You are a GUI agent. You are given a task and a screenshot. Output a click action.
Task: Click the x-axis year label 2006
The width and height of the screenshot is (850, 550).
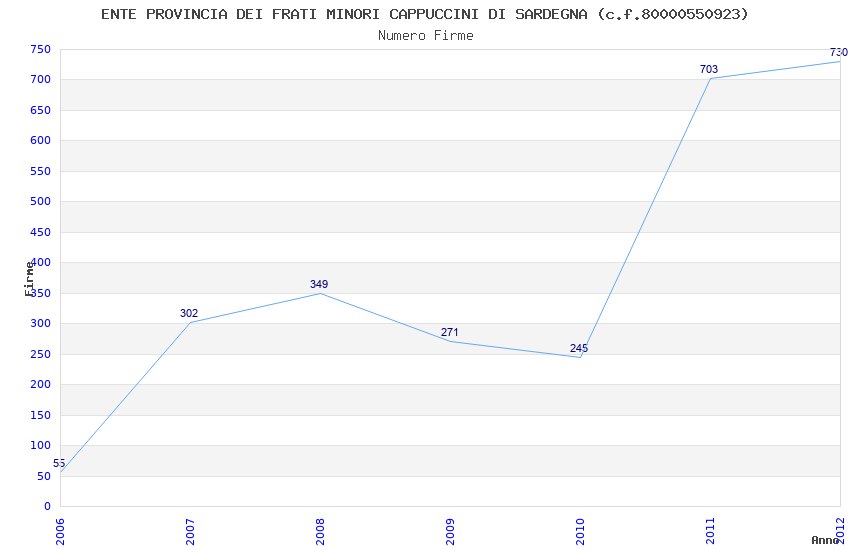tap(60, 532)
